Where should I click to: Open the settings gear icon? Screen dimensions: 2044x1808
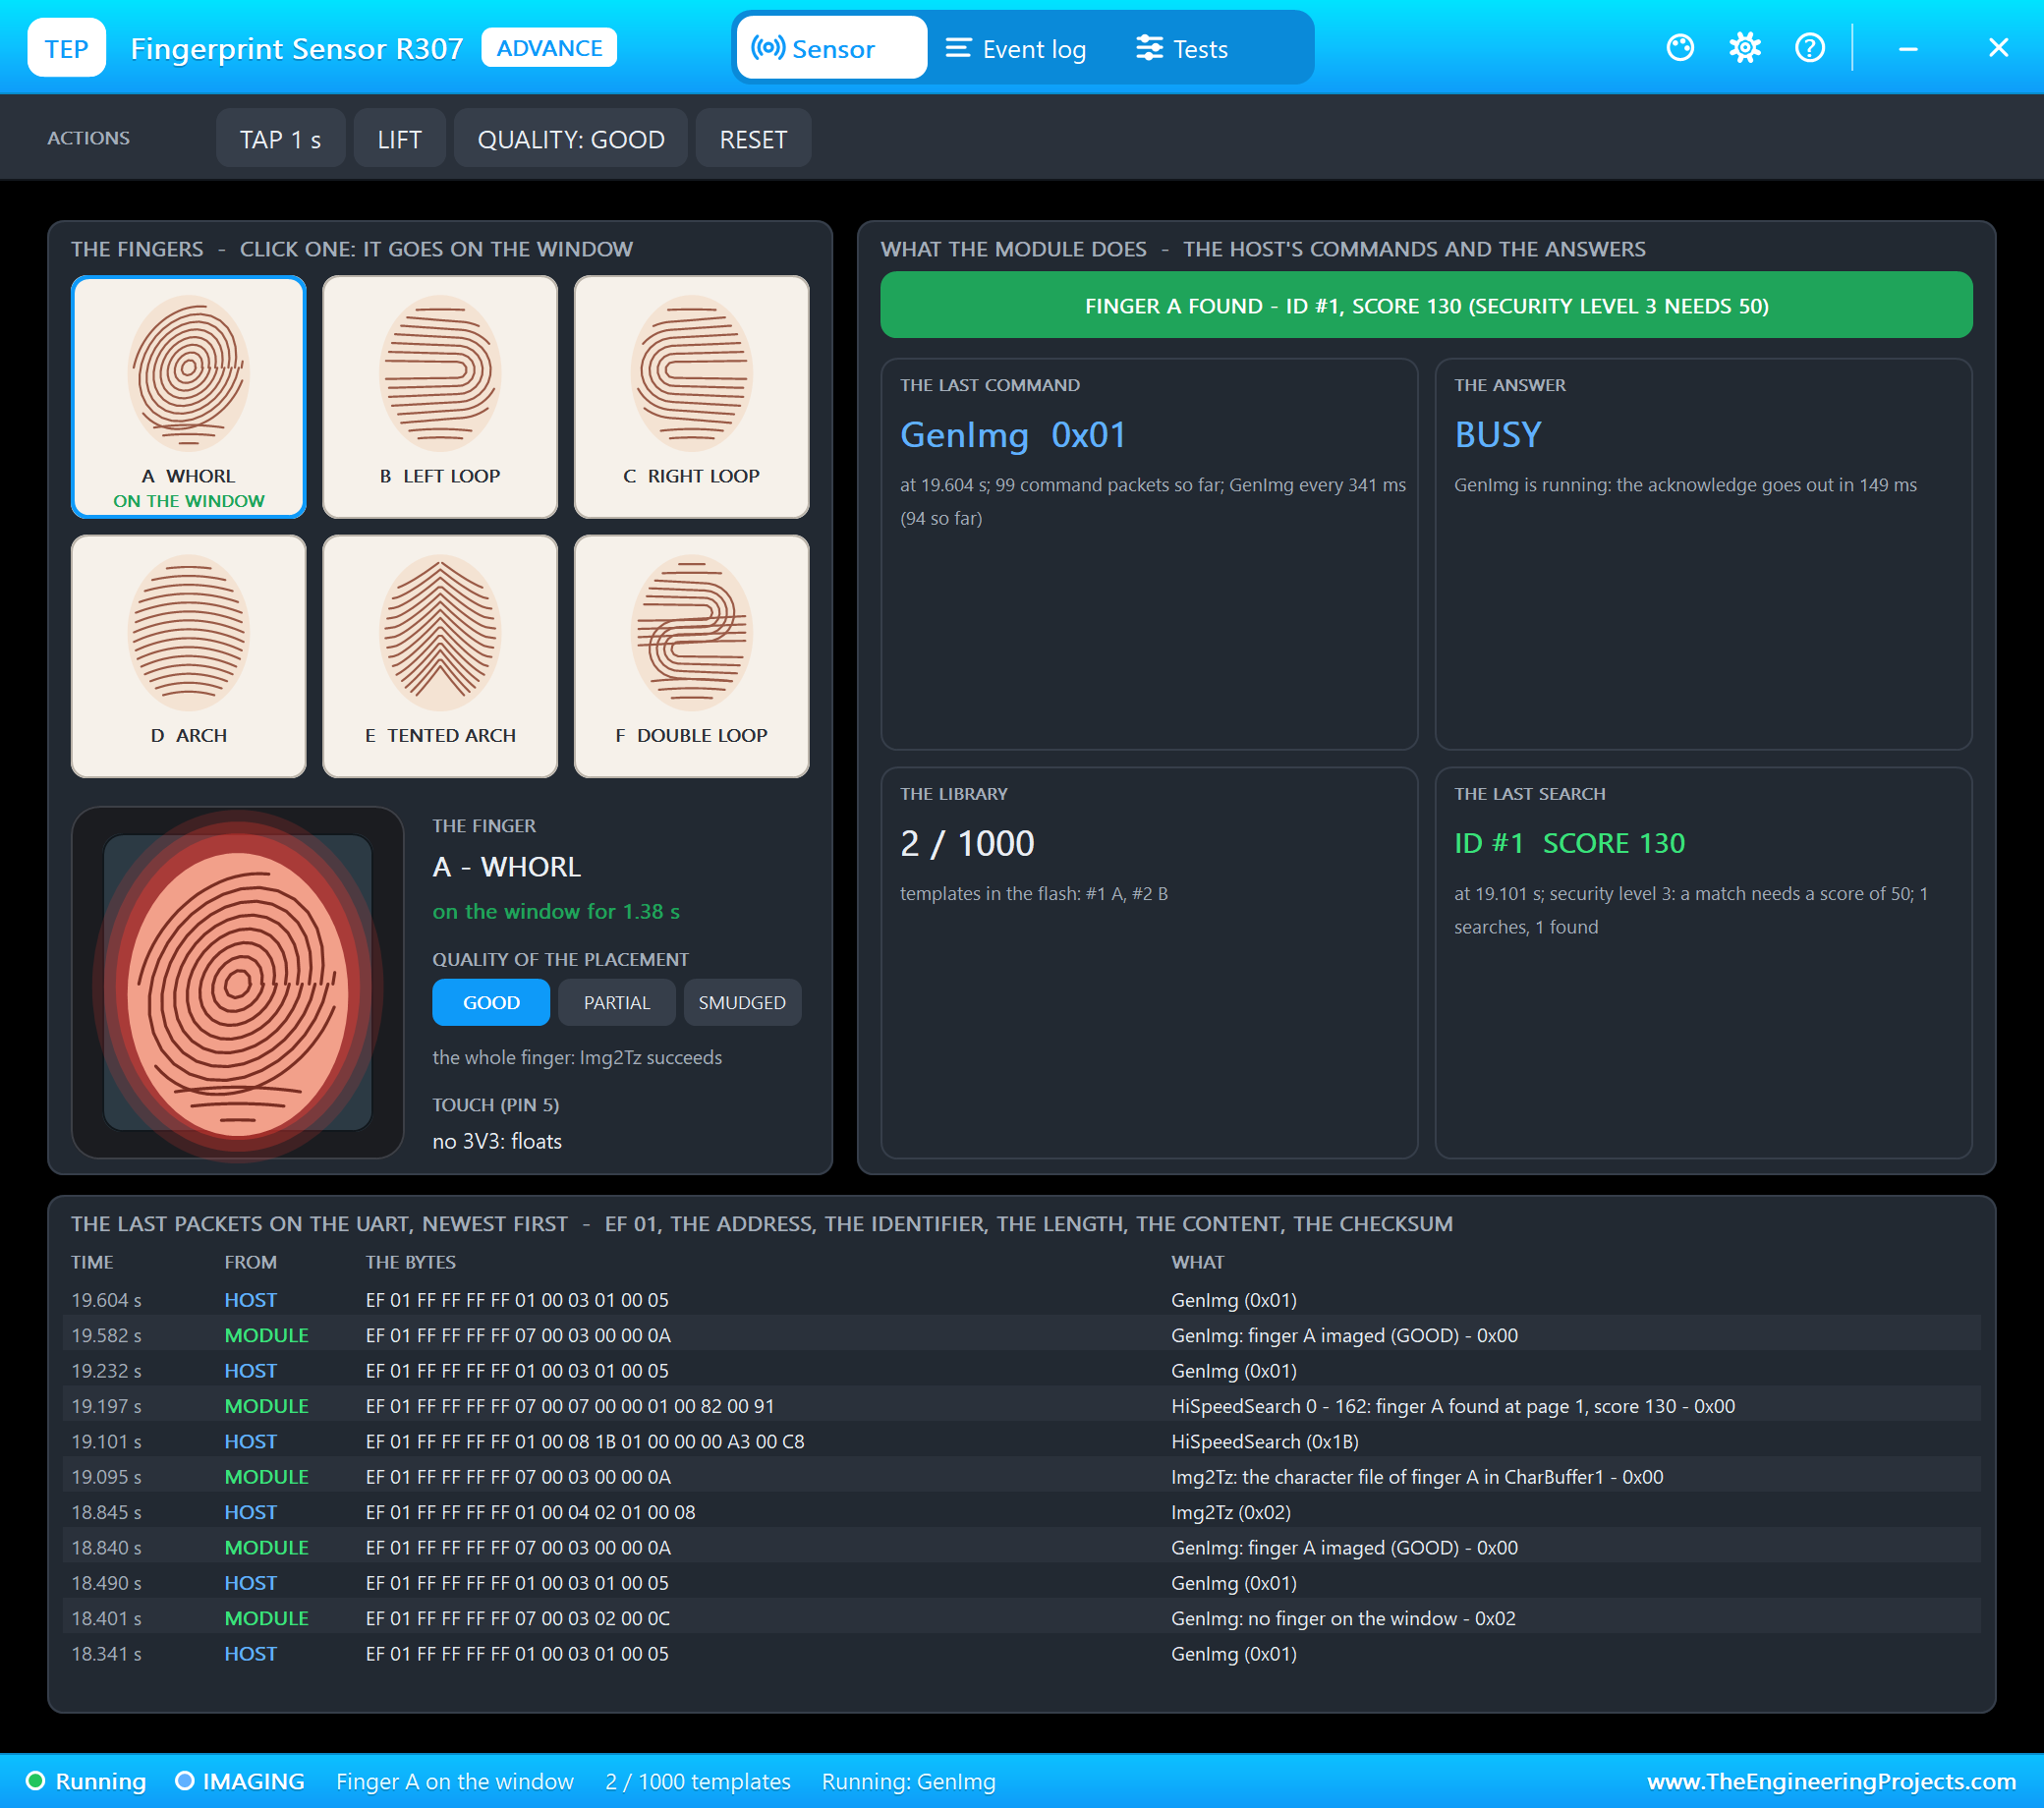[1745, 48]
